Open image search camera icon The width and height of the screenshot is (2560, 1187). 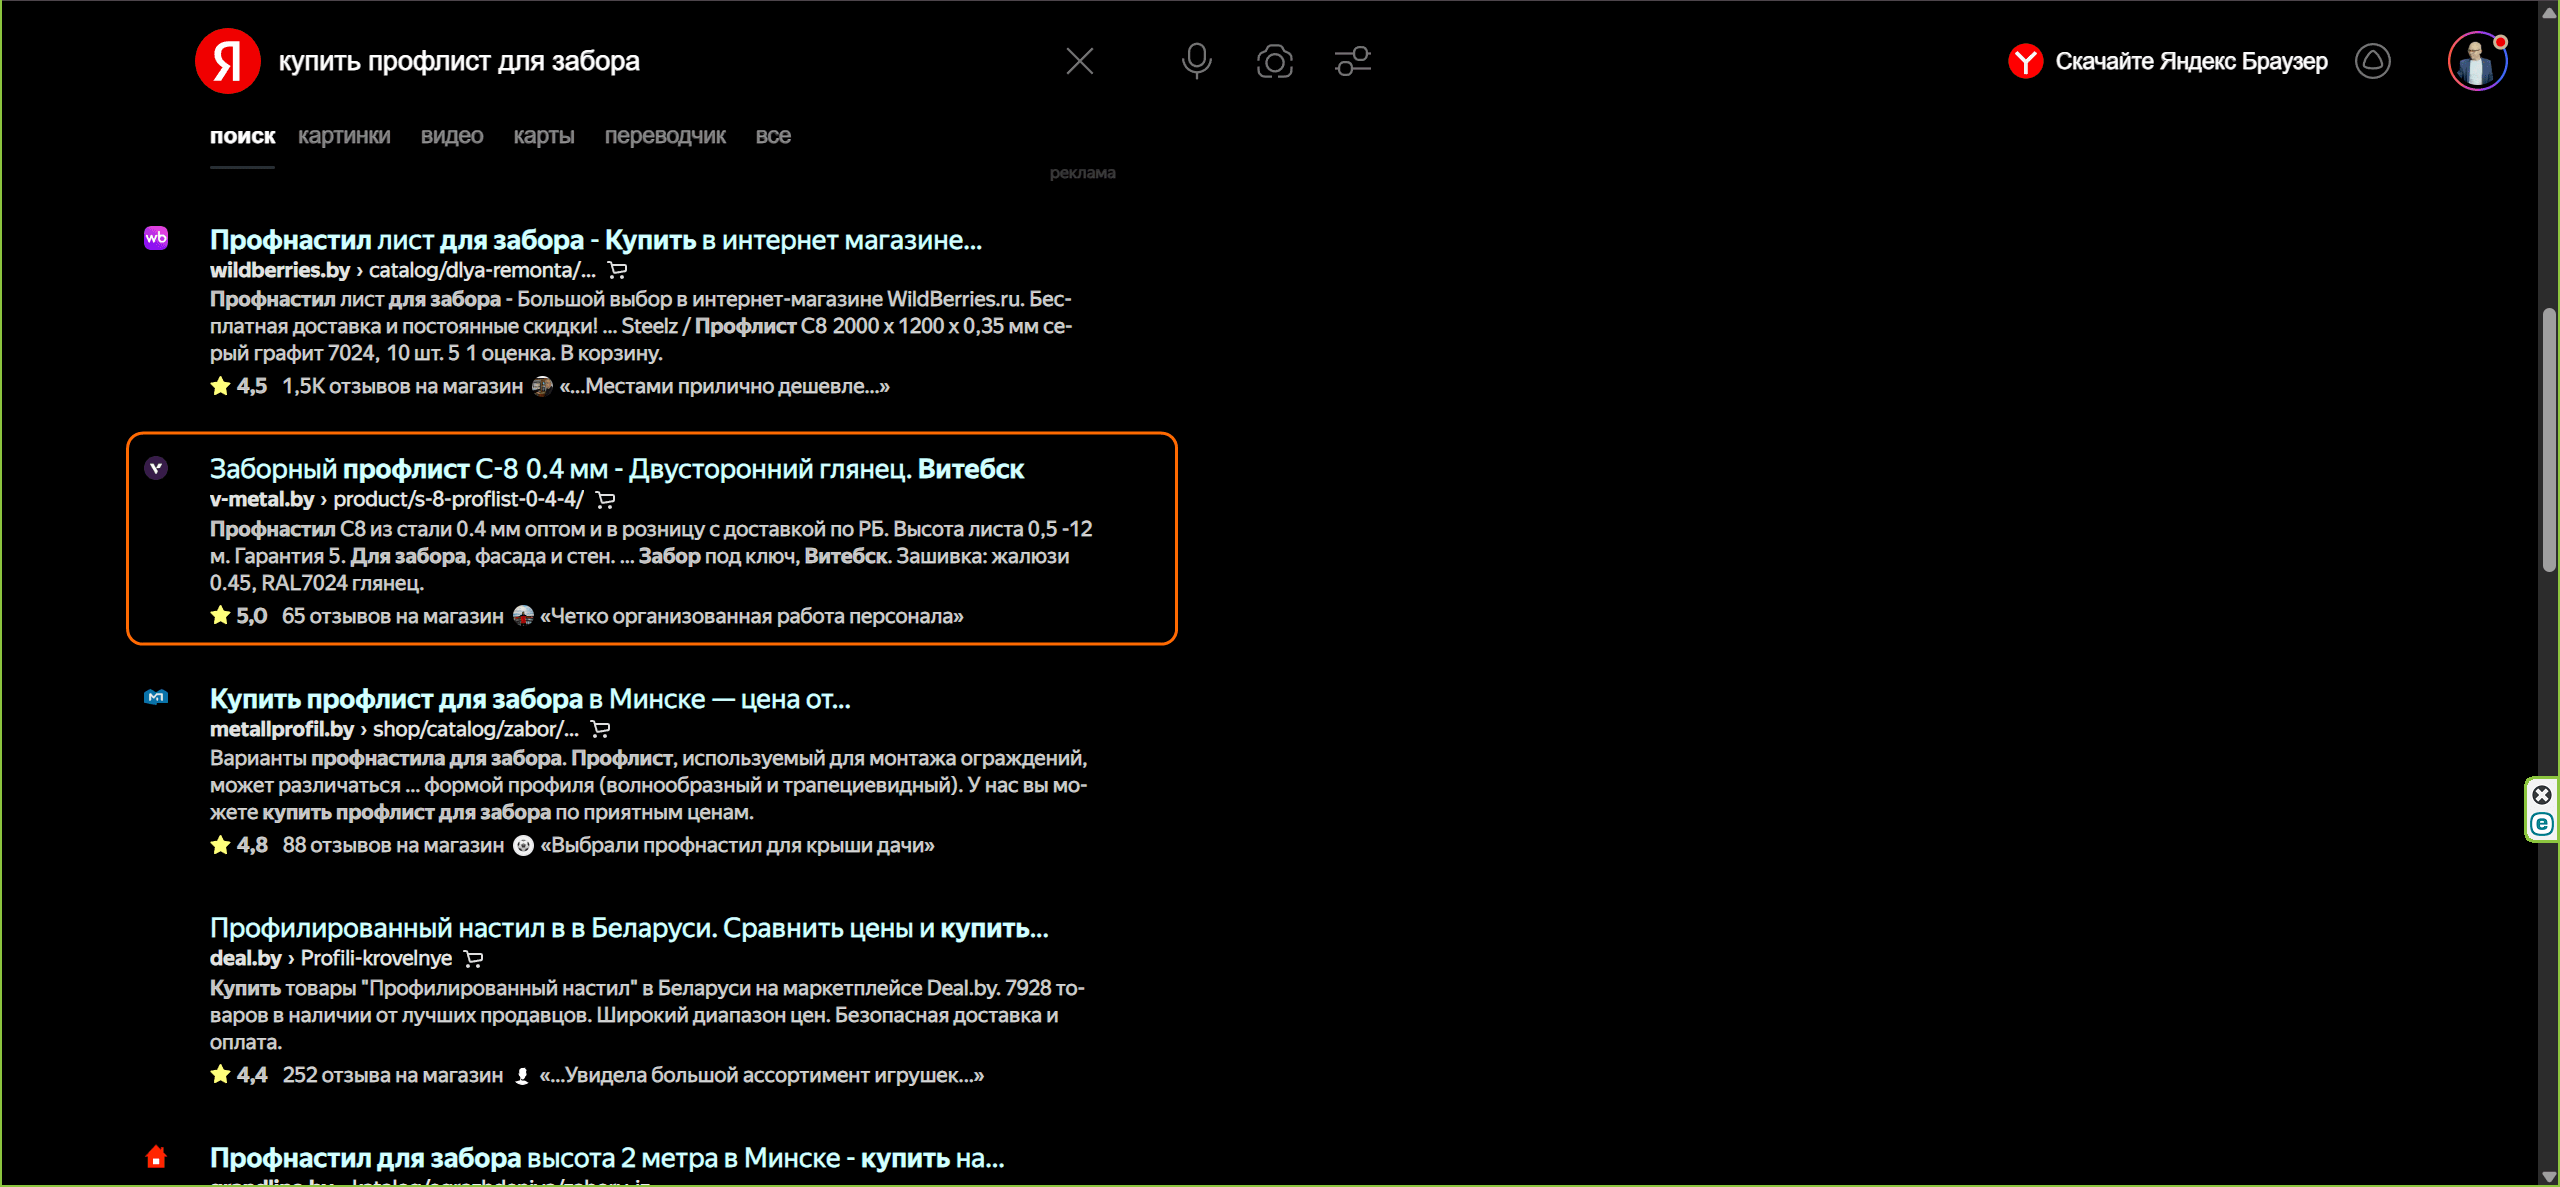click(x=1274, y=61)
